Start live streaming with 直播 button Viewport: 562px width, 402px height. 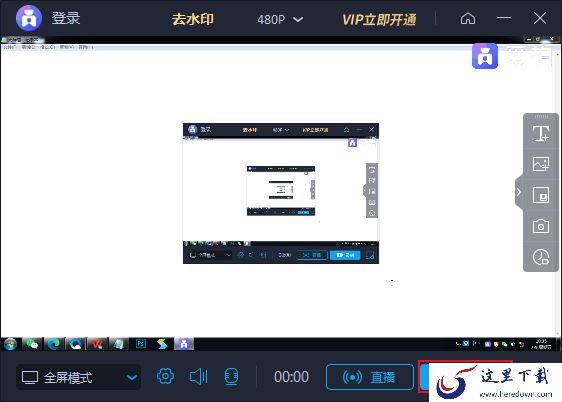point(370,377)
